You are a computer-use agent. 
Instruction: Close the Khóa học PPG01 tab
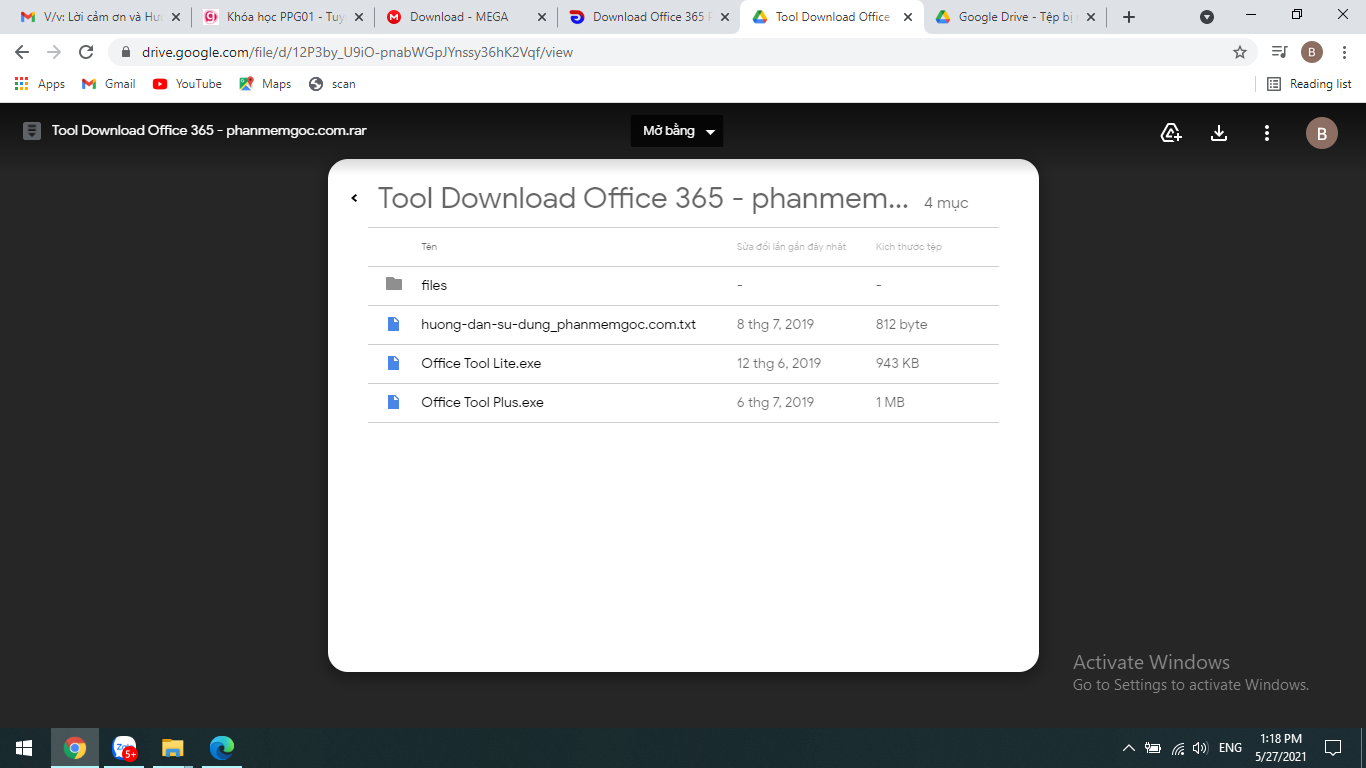(x=358, y=17)
